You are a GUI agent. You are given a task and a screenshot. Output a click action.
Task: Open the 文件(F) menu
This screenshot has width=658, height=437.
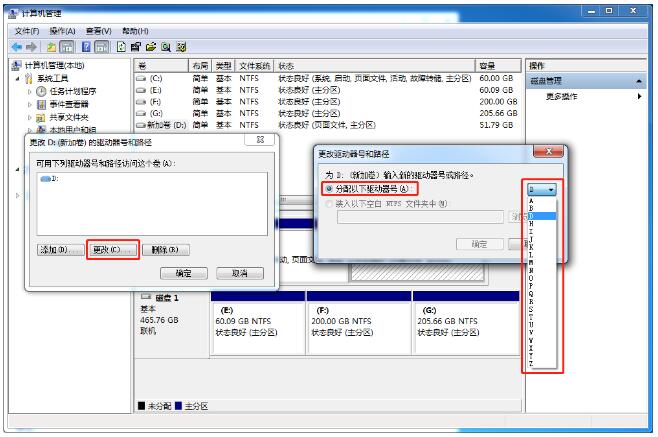coord(27,31)
